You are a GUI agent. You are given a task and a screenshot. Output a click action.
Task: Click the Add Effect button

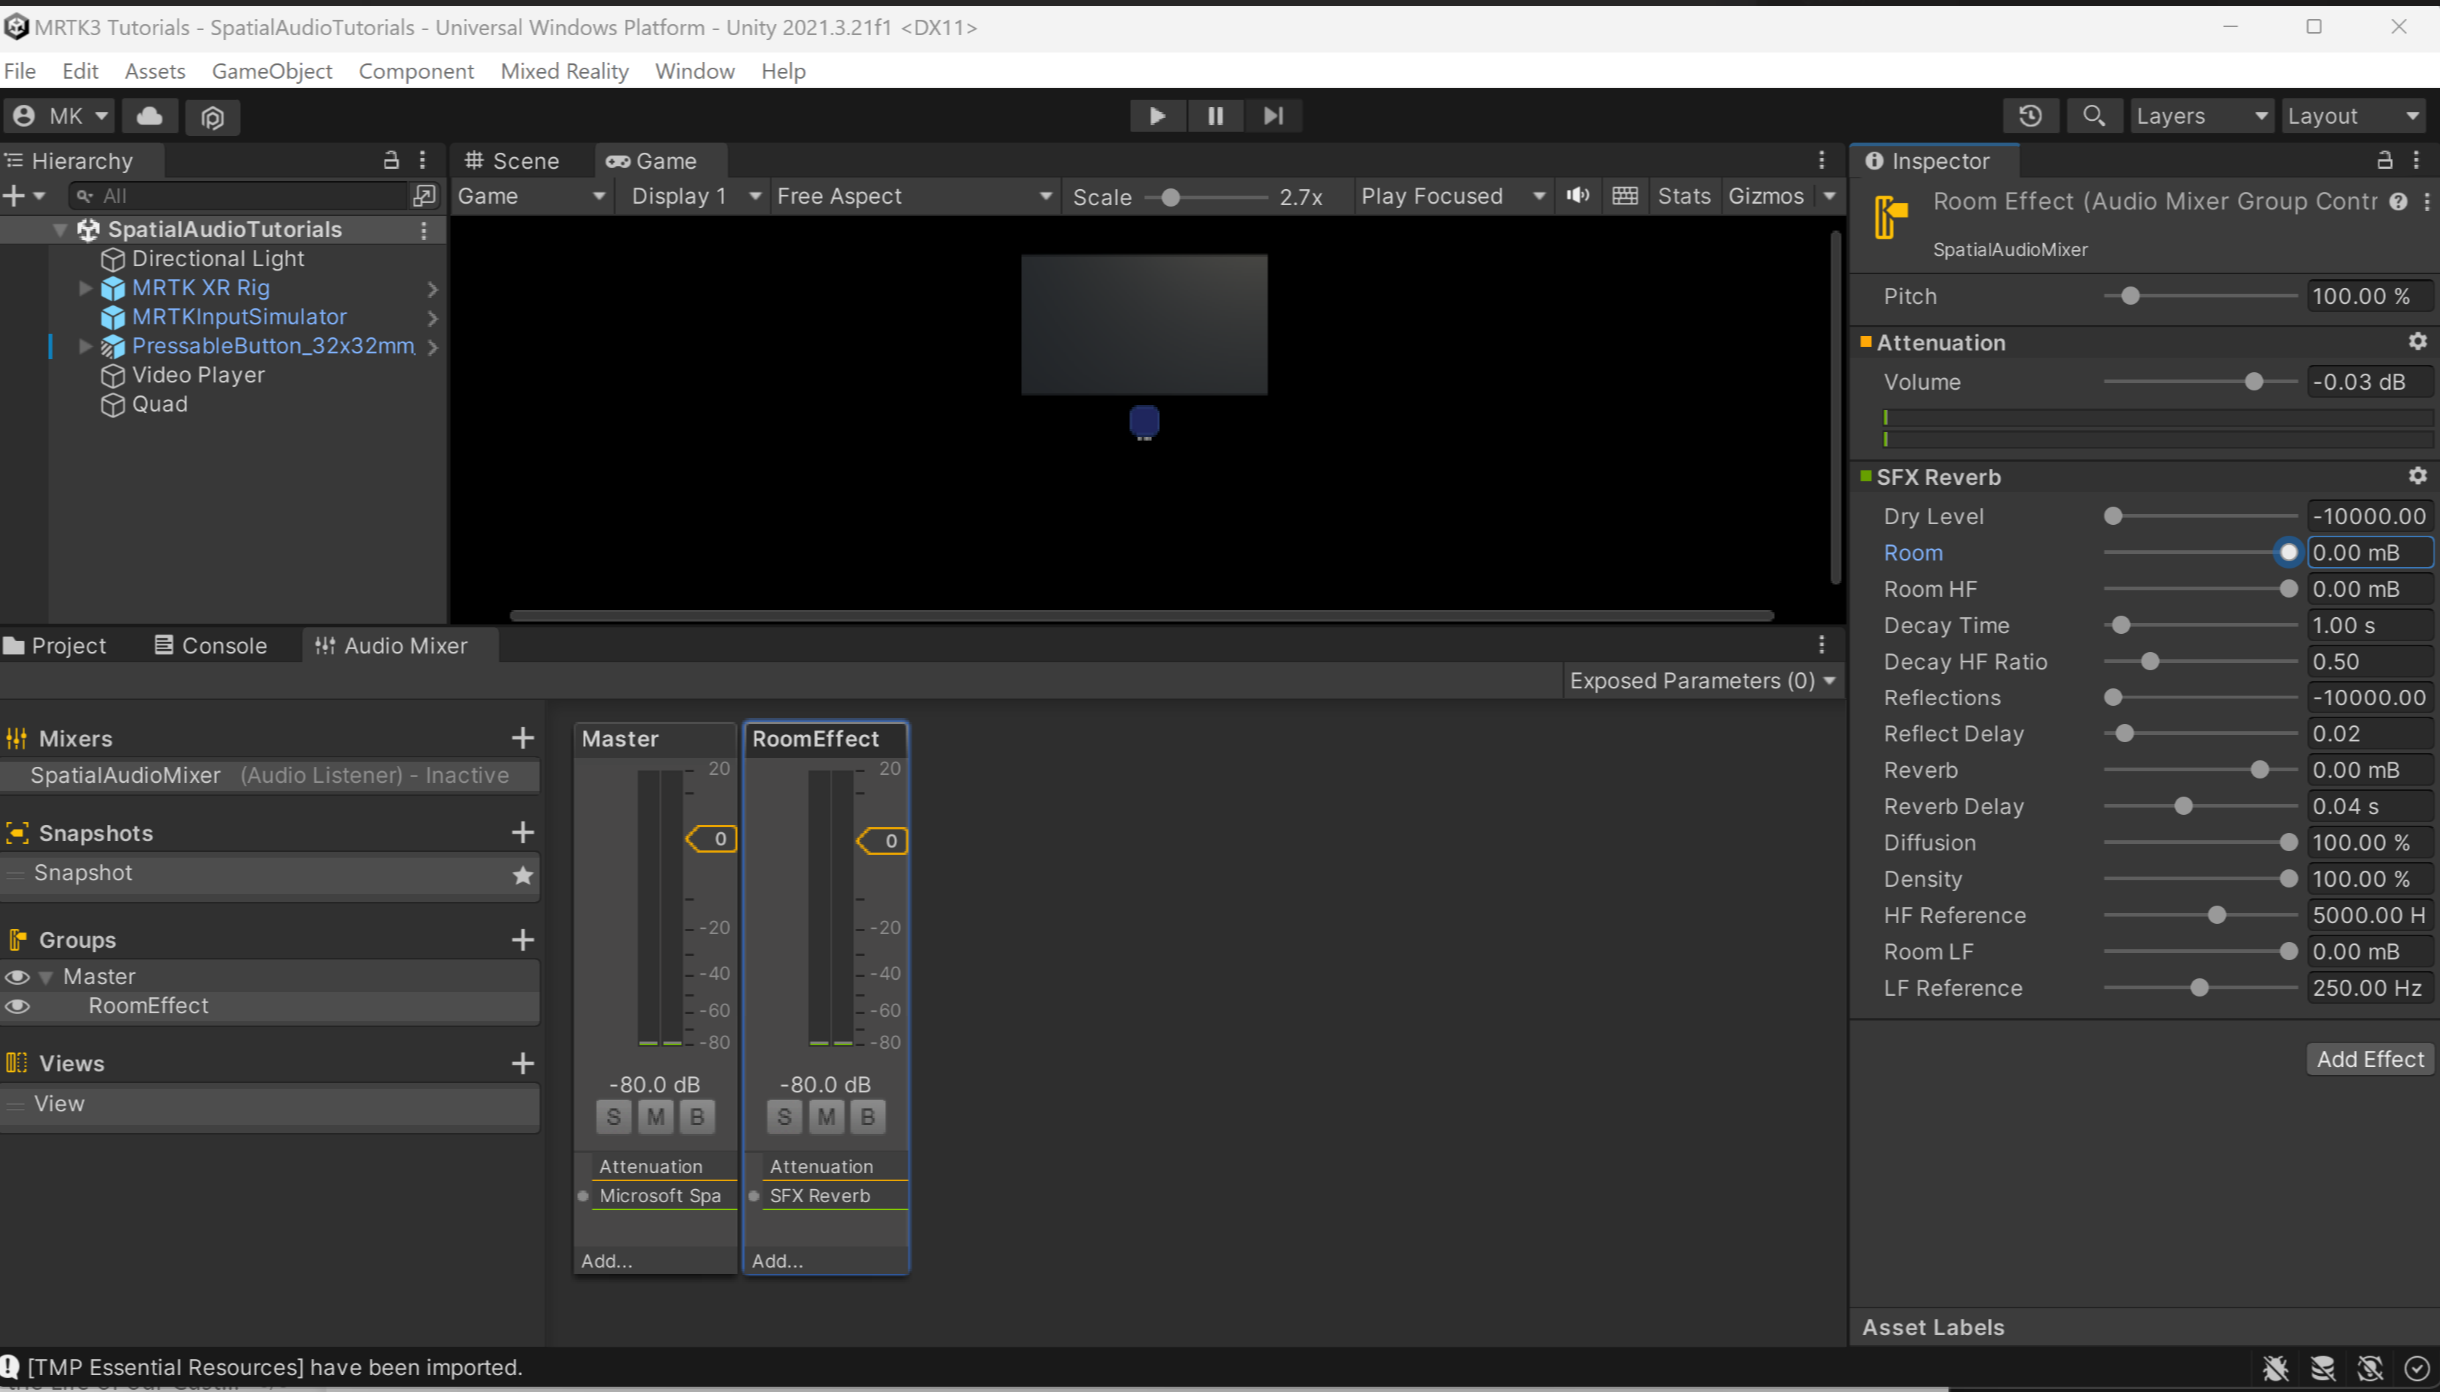click(x=2369, y=1058)
